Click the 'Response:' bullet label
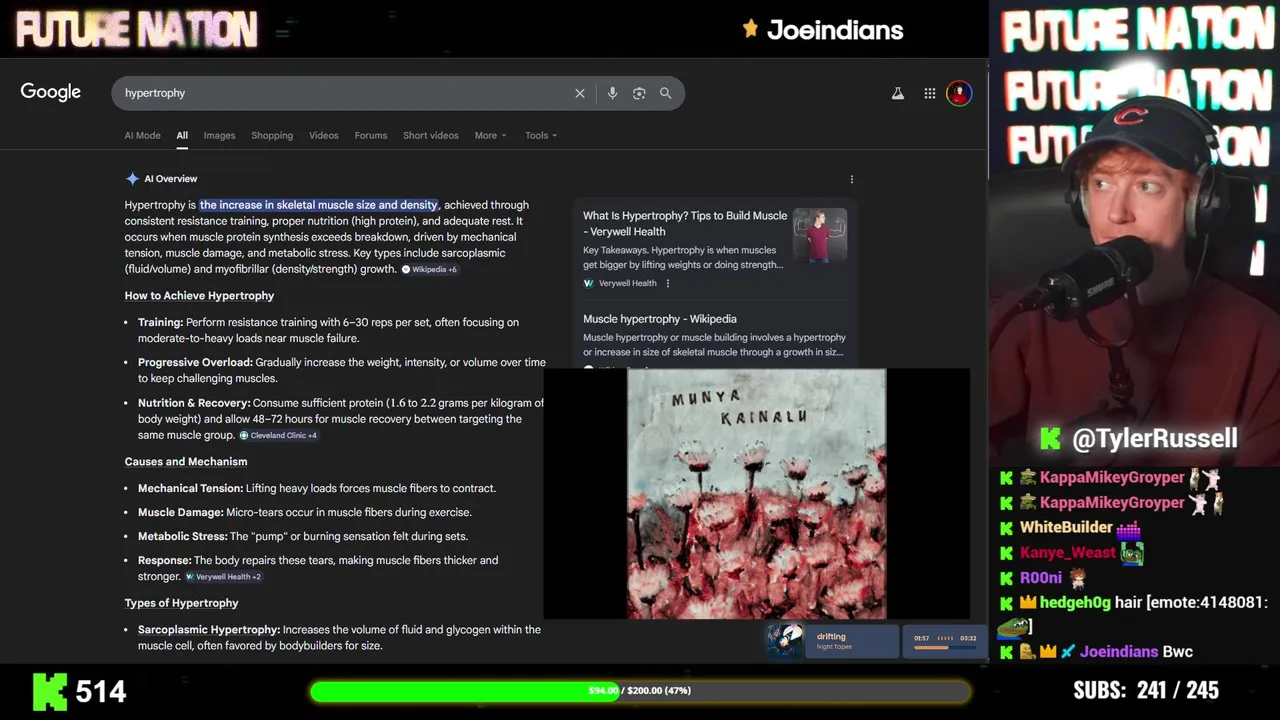Image resolution: width=1280 pixels, height=720 pixels. click(x=165, y=560)
